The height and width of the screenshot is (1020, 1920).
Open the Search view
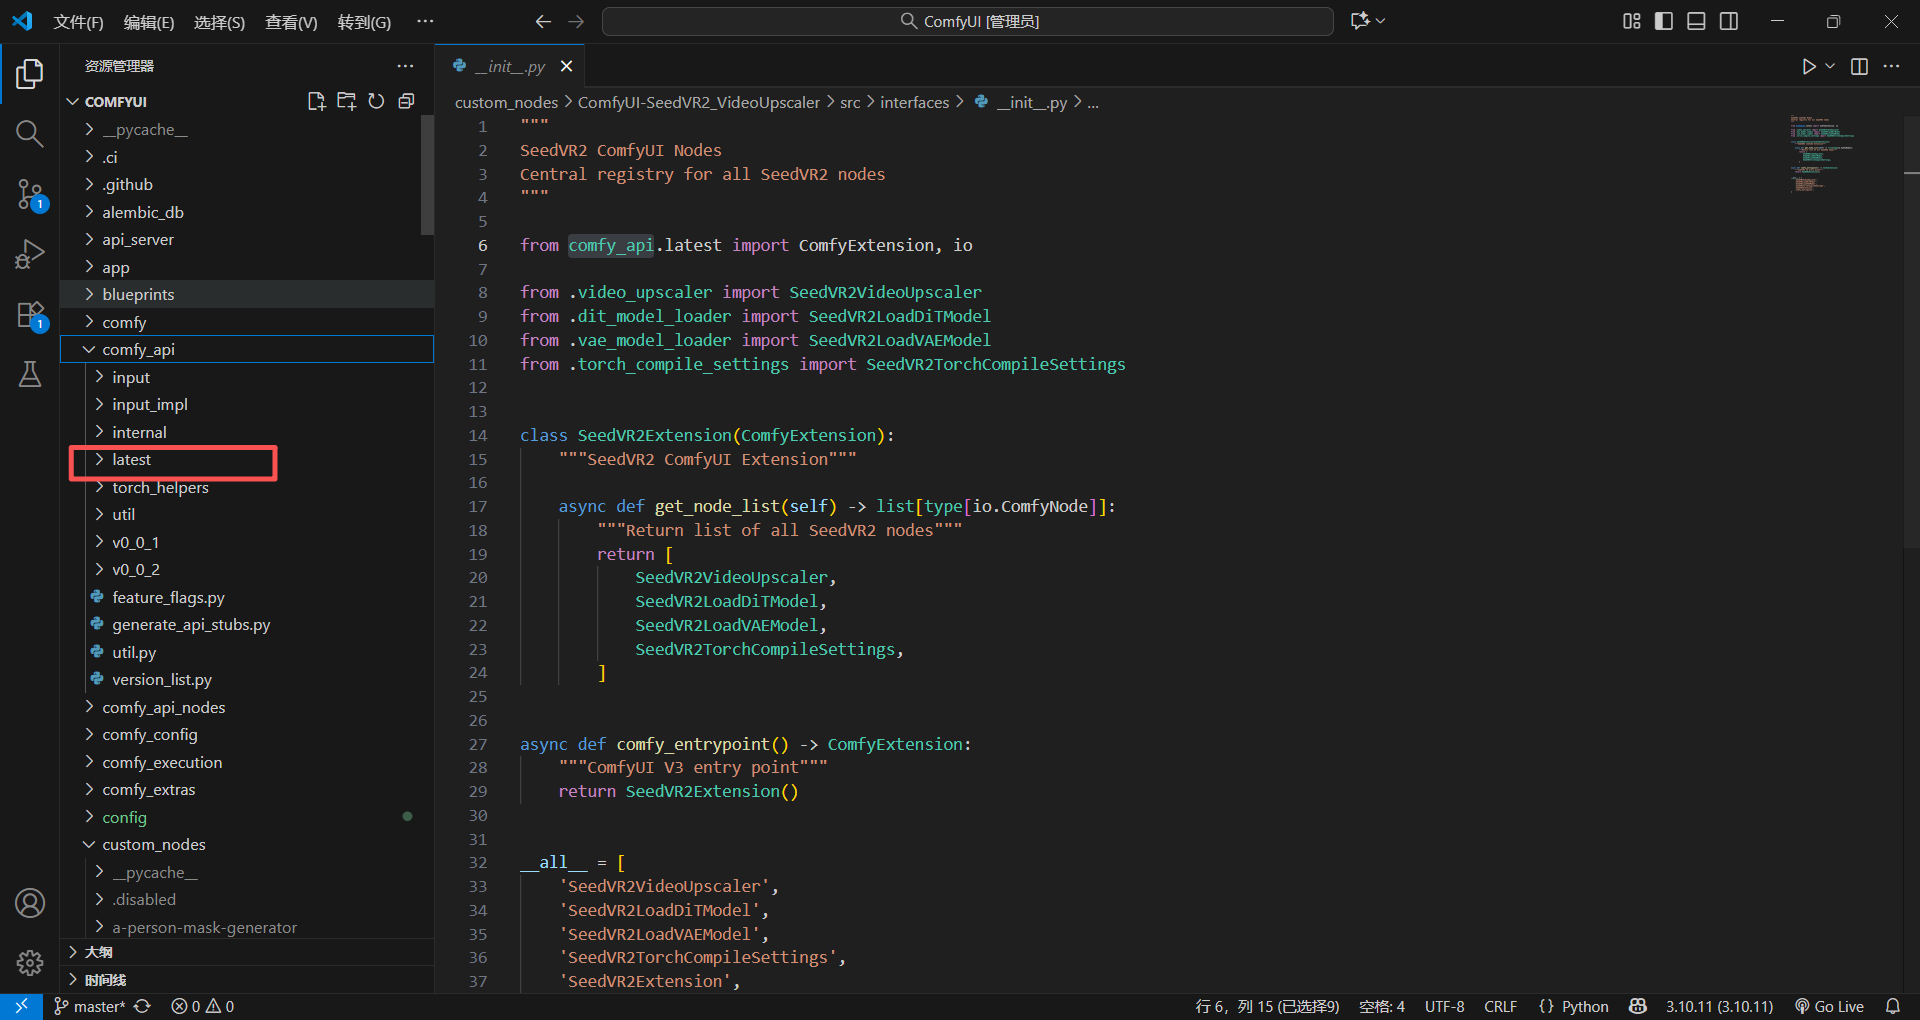click(x=30, y=133)
